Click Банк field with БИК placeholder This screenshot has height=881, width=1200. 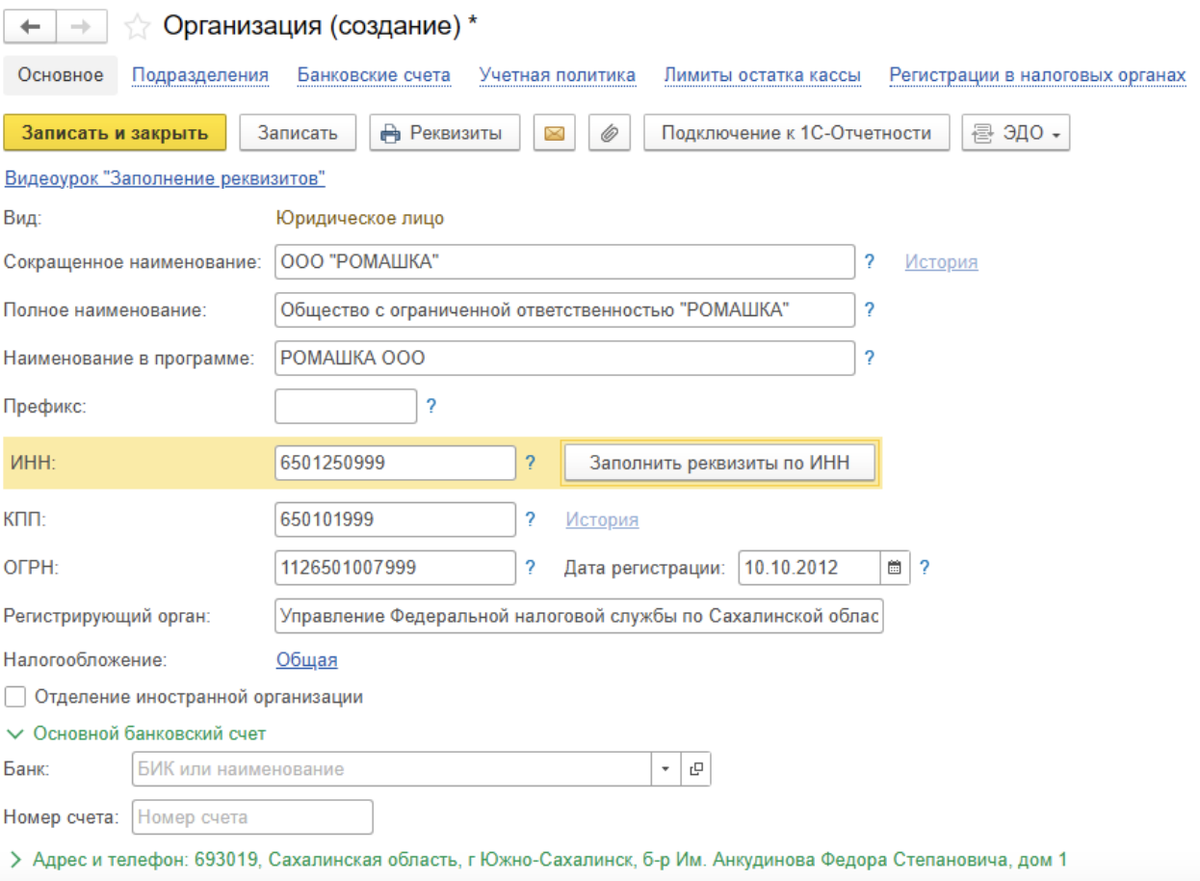pyautogui.click(x=392, y=769)
